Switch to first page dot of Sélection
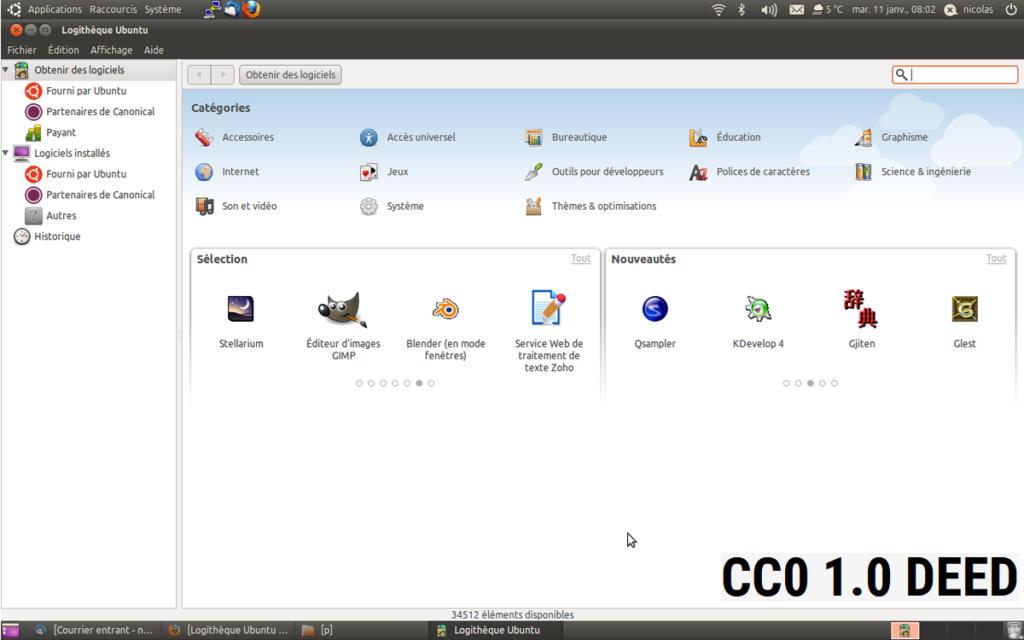The image size is (1024, 640). [x=359, y=383]
